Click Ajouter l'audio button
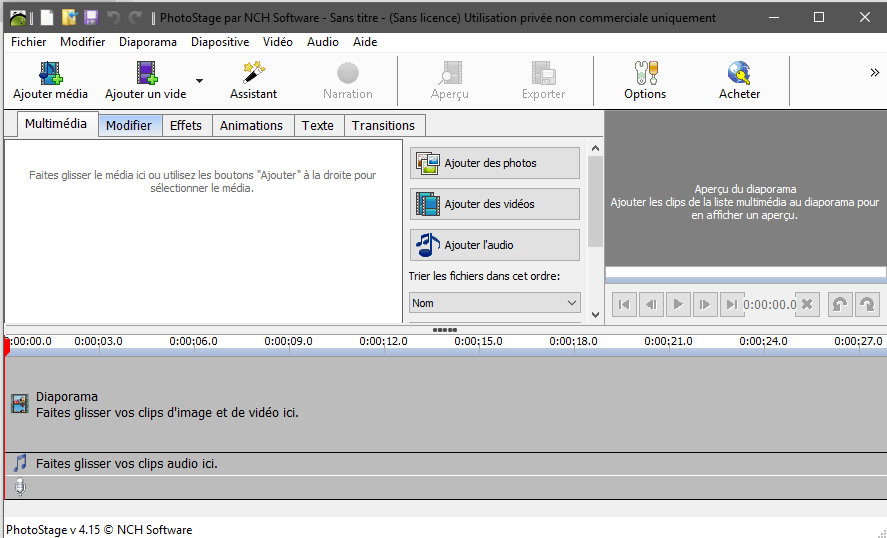The height and width of the screenshot is (538, 887). point(495,245)
